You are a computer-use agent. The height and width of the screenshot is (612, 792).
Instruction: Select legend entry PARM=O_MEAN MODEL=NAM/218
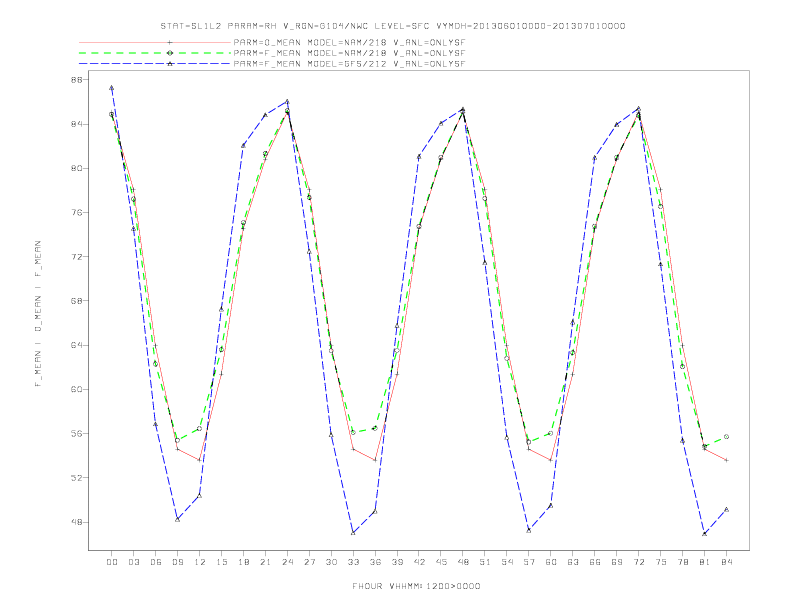pyautogui.click(x=349, y=42)
